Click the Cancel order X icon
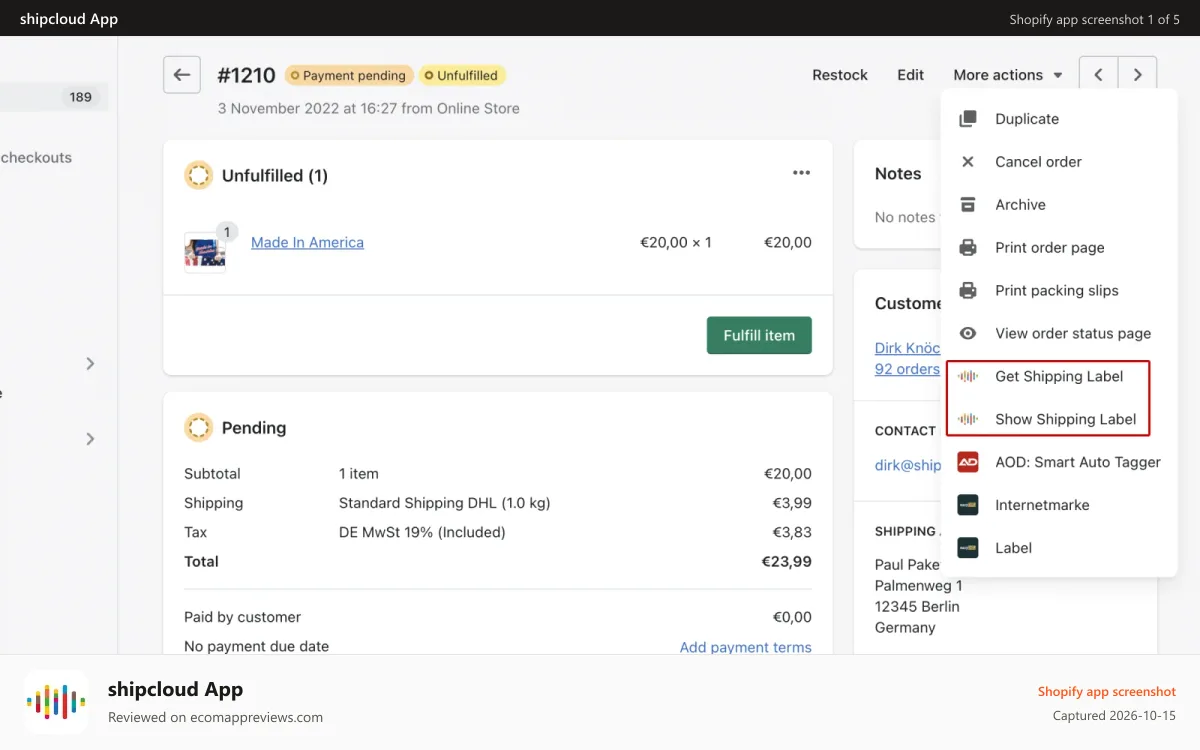This screenshot has height=750, width=1200. (968, 162)
